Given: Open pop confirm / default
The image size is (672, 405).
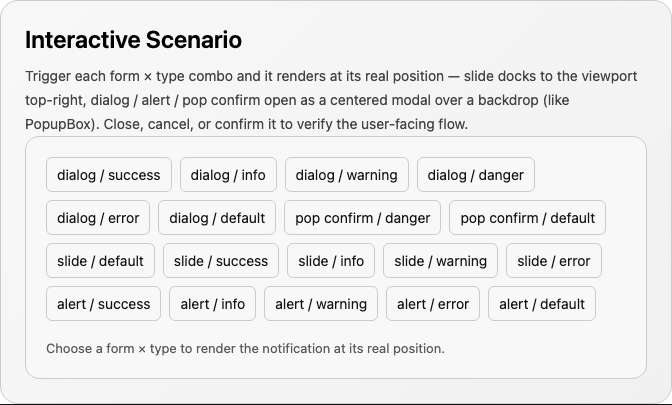Looking at the screenshot, I should (x=528, y=218).
